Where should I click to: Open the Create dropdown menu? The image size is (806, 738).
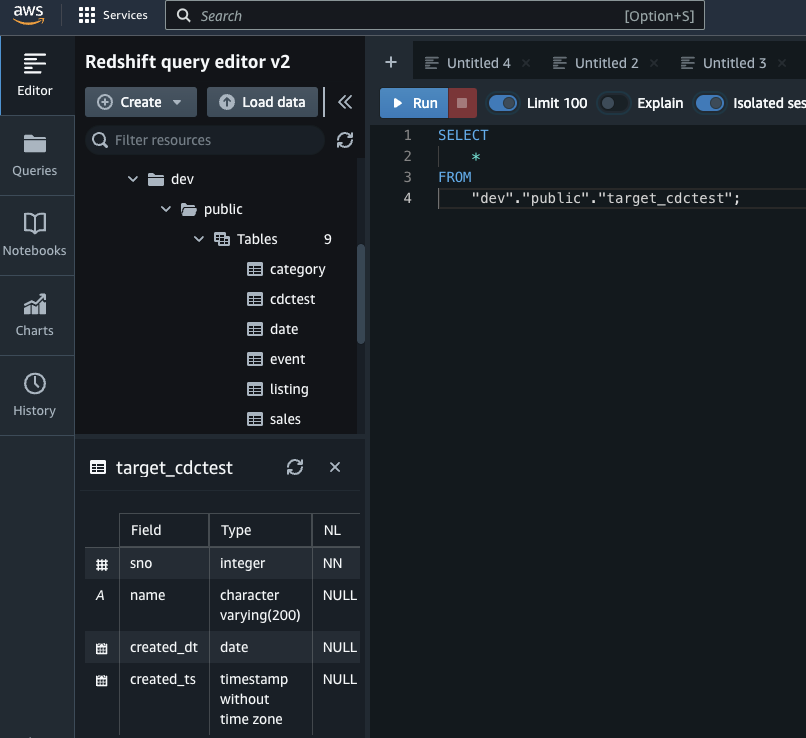click(140, 102)
